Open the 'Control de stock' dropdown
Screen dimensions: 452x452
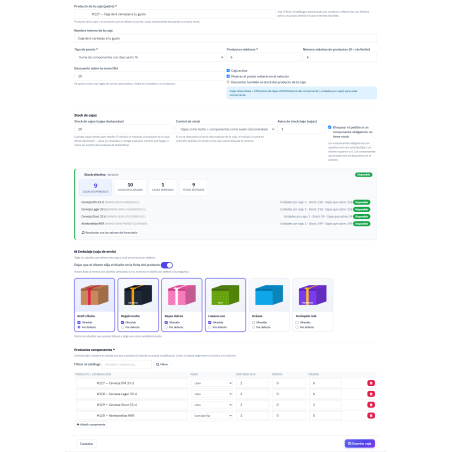coord(226,129)
